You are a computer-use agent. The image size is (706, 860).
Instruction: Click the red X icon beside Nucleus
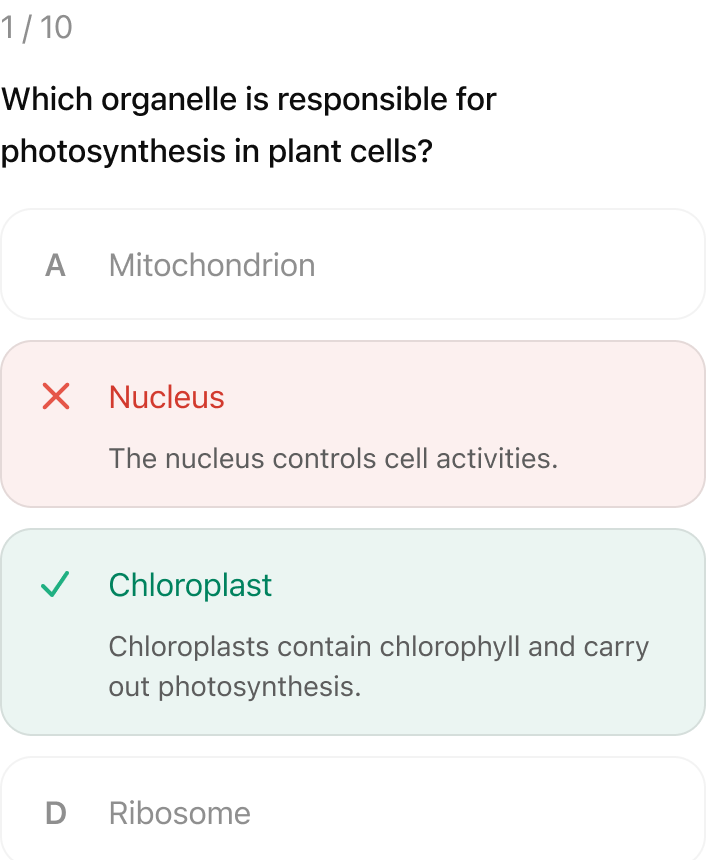click(57, 397)
